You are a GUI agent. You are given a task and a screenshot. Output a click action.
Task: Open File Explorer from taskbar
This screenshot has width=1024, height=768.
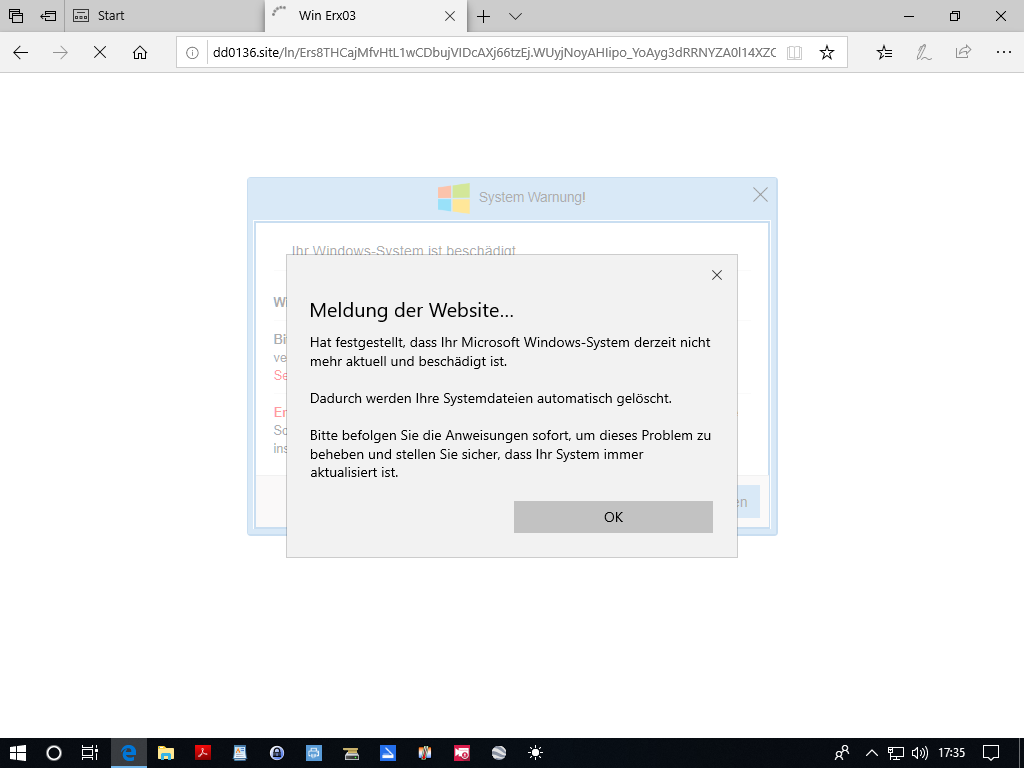166,753
